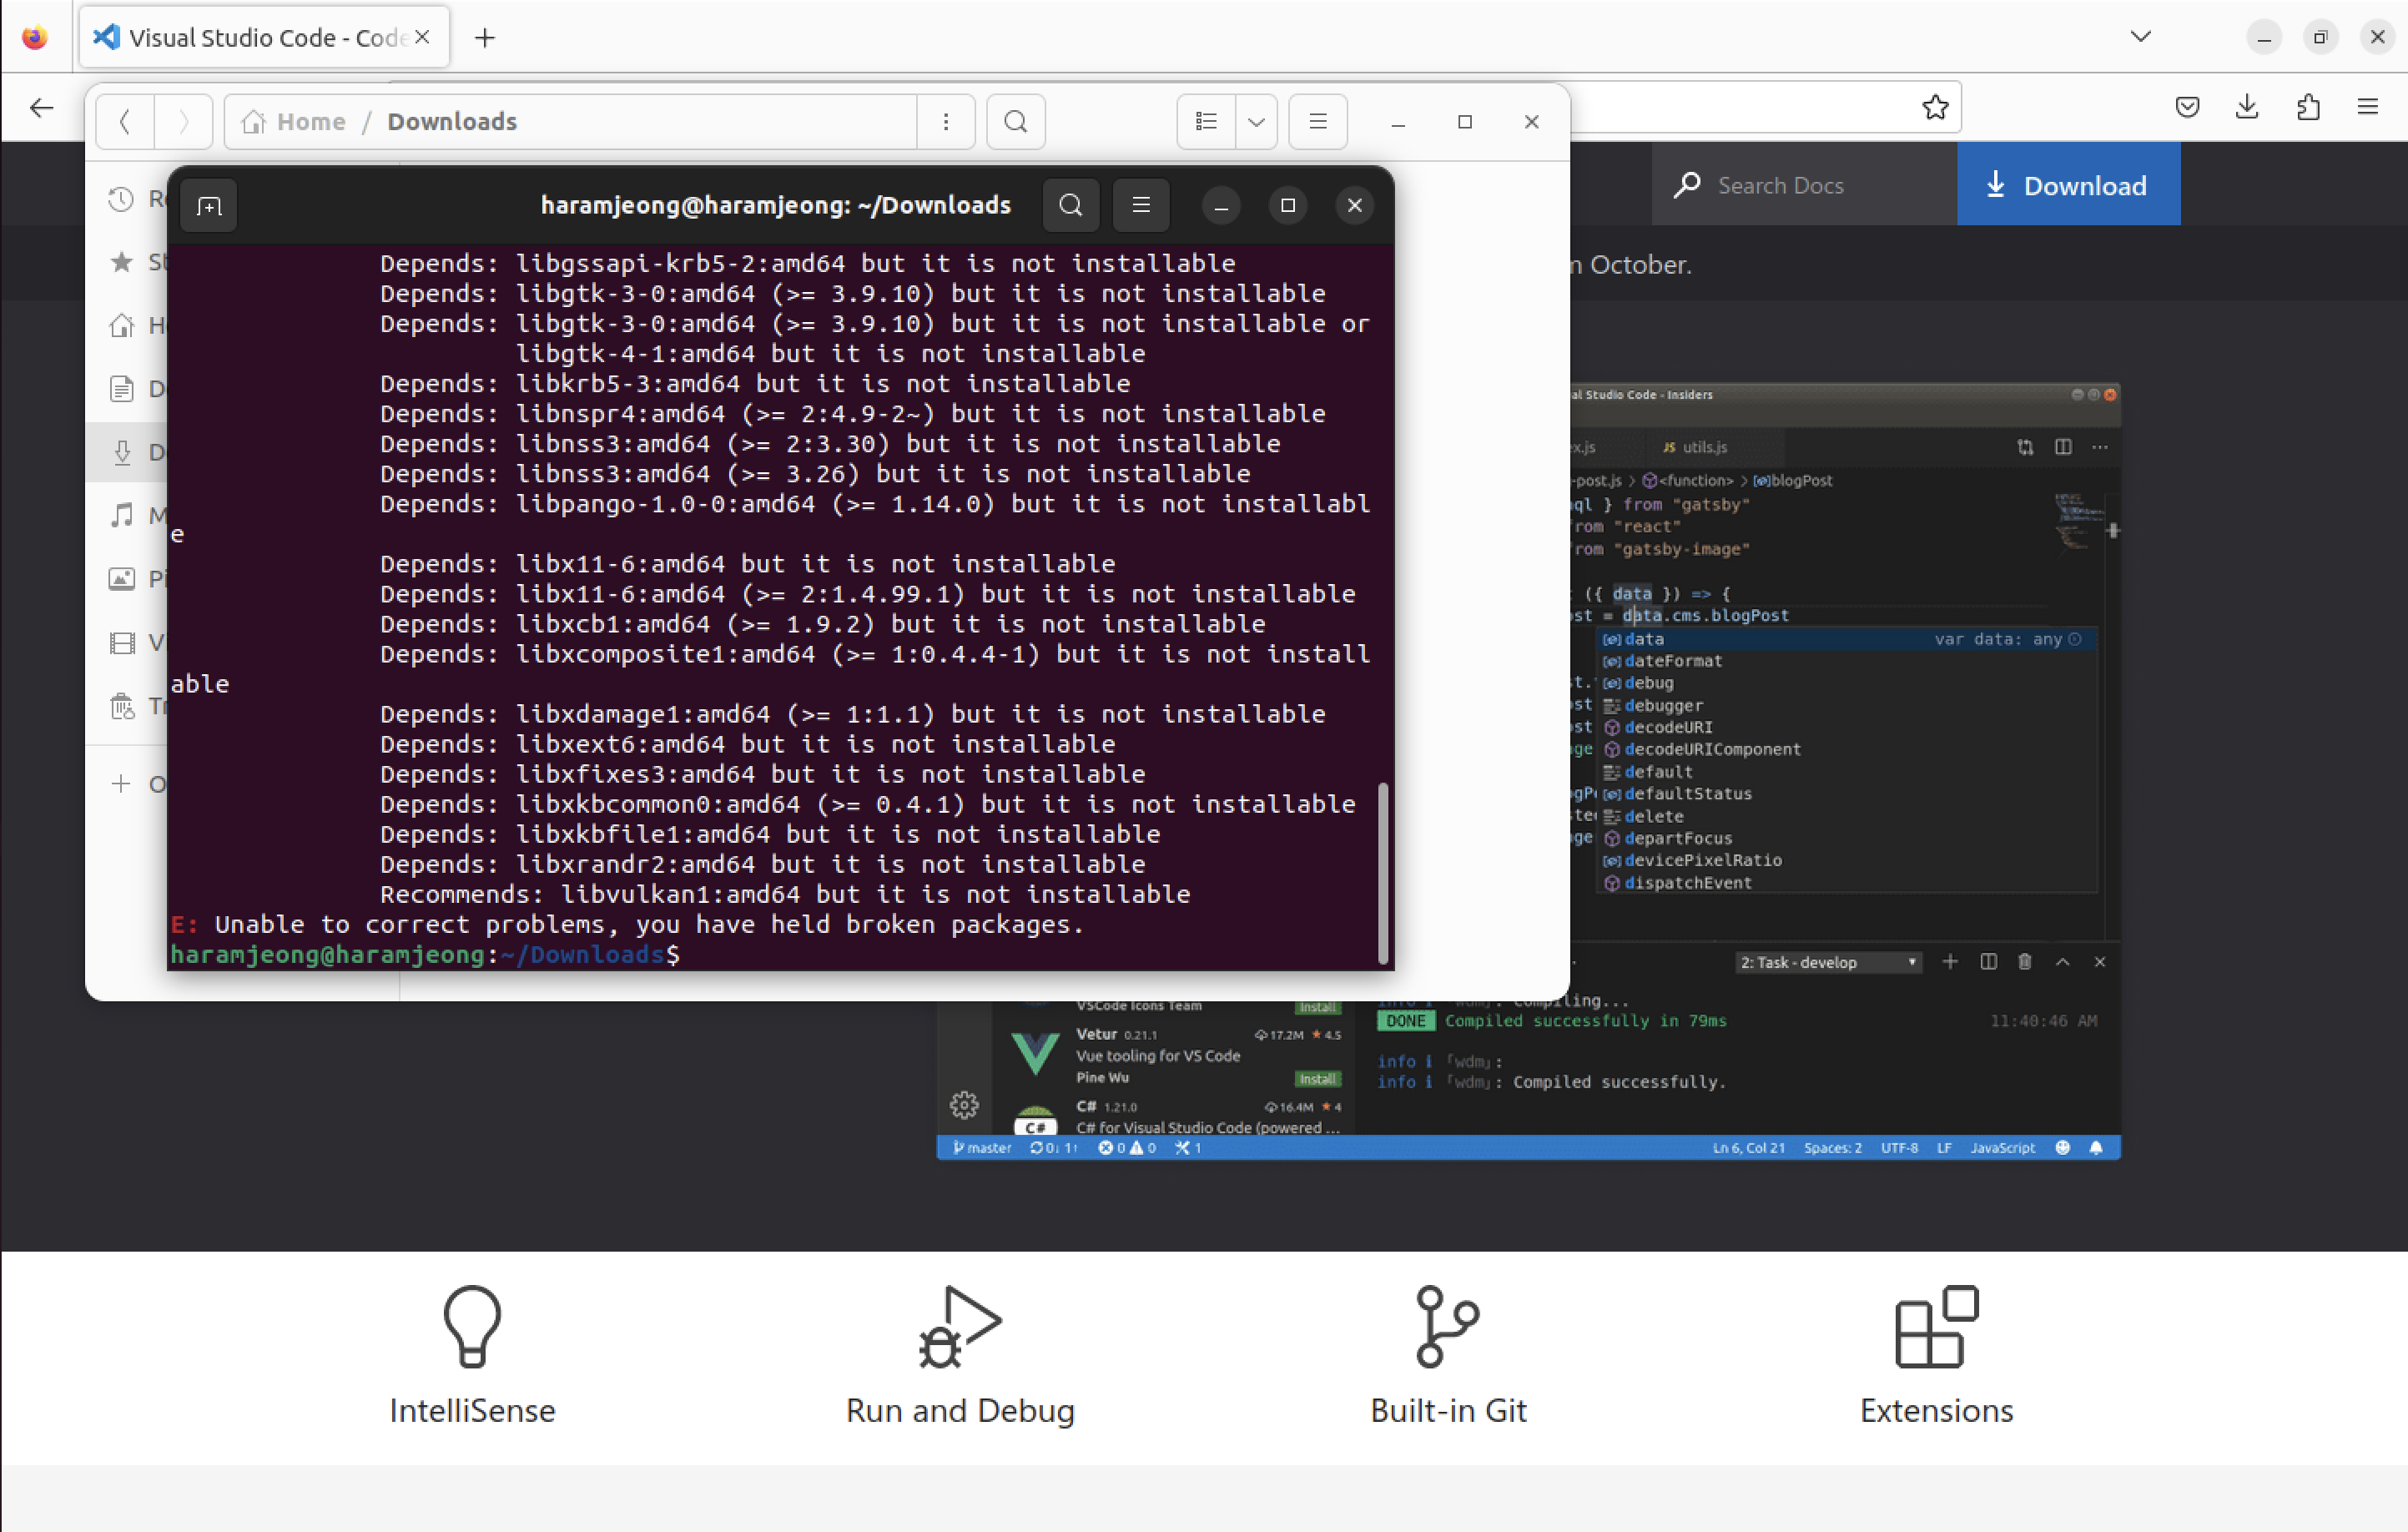Open Firefox extensions icon

pos(2308,107)
